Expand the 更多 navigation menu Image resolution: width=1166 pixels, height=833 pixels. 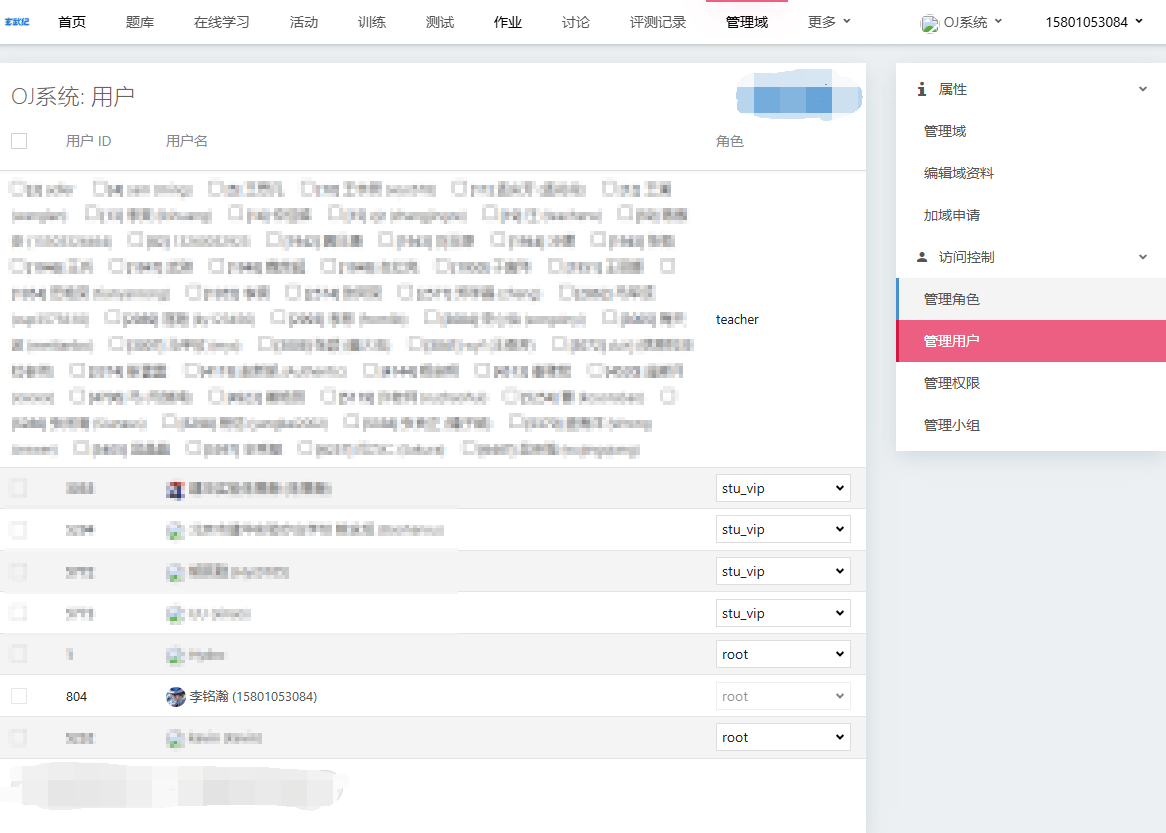829,22
